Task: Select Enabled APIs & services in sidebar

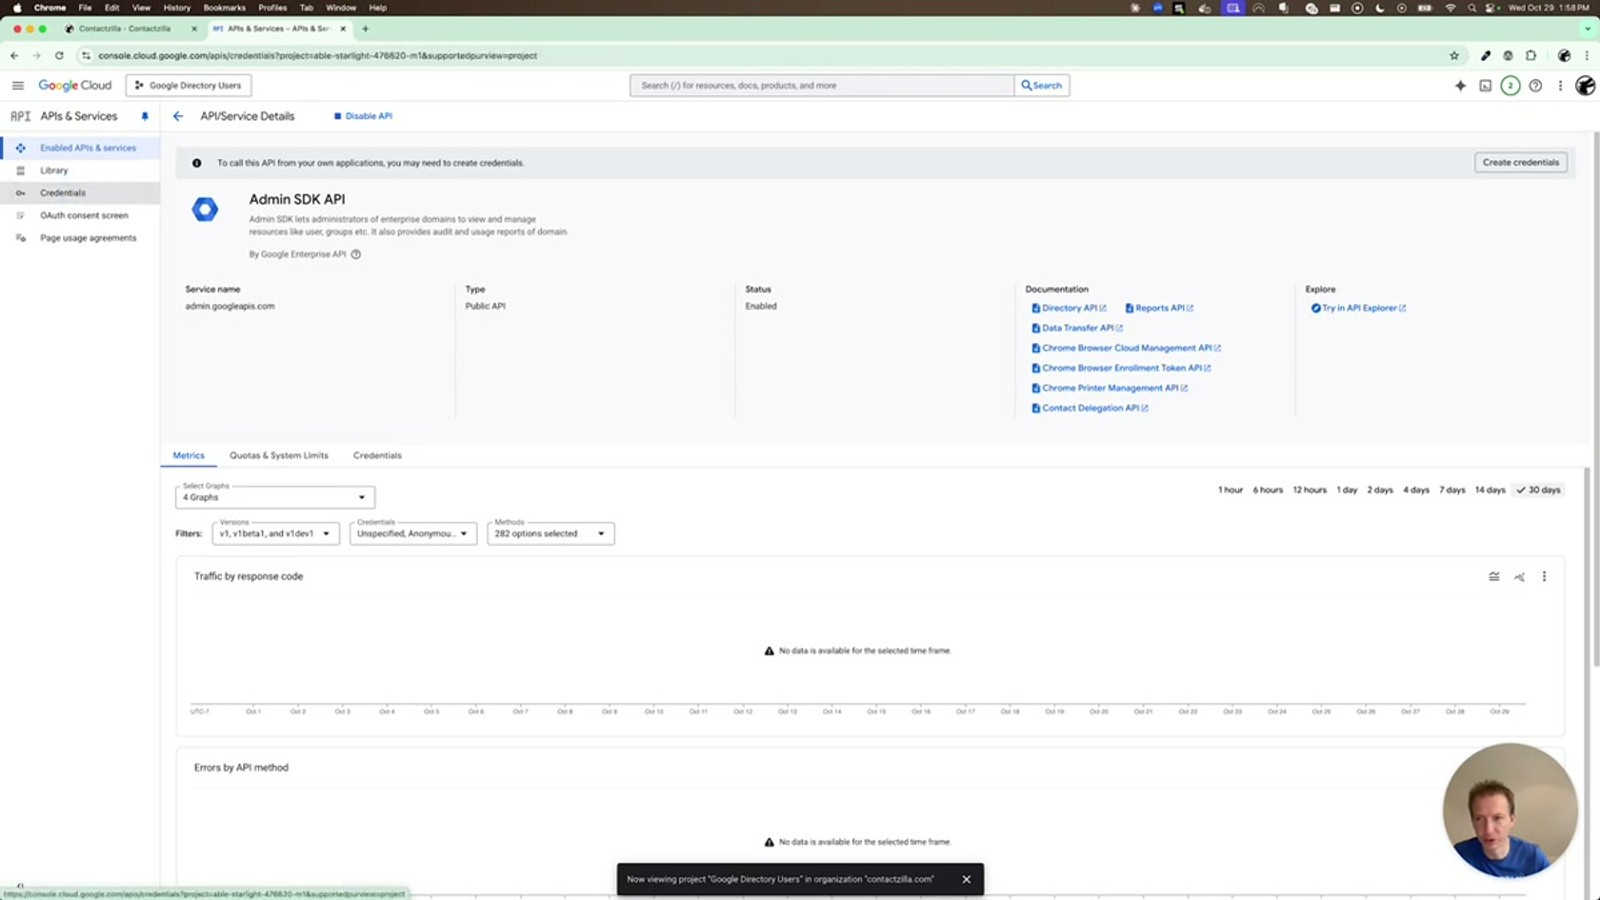Action: pyautogui.click(x=80, y=148)
